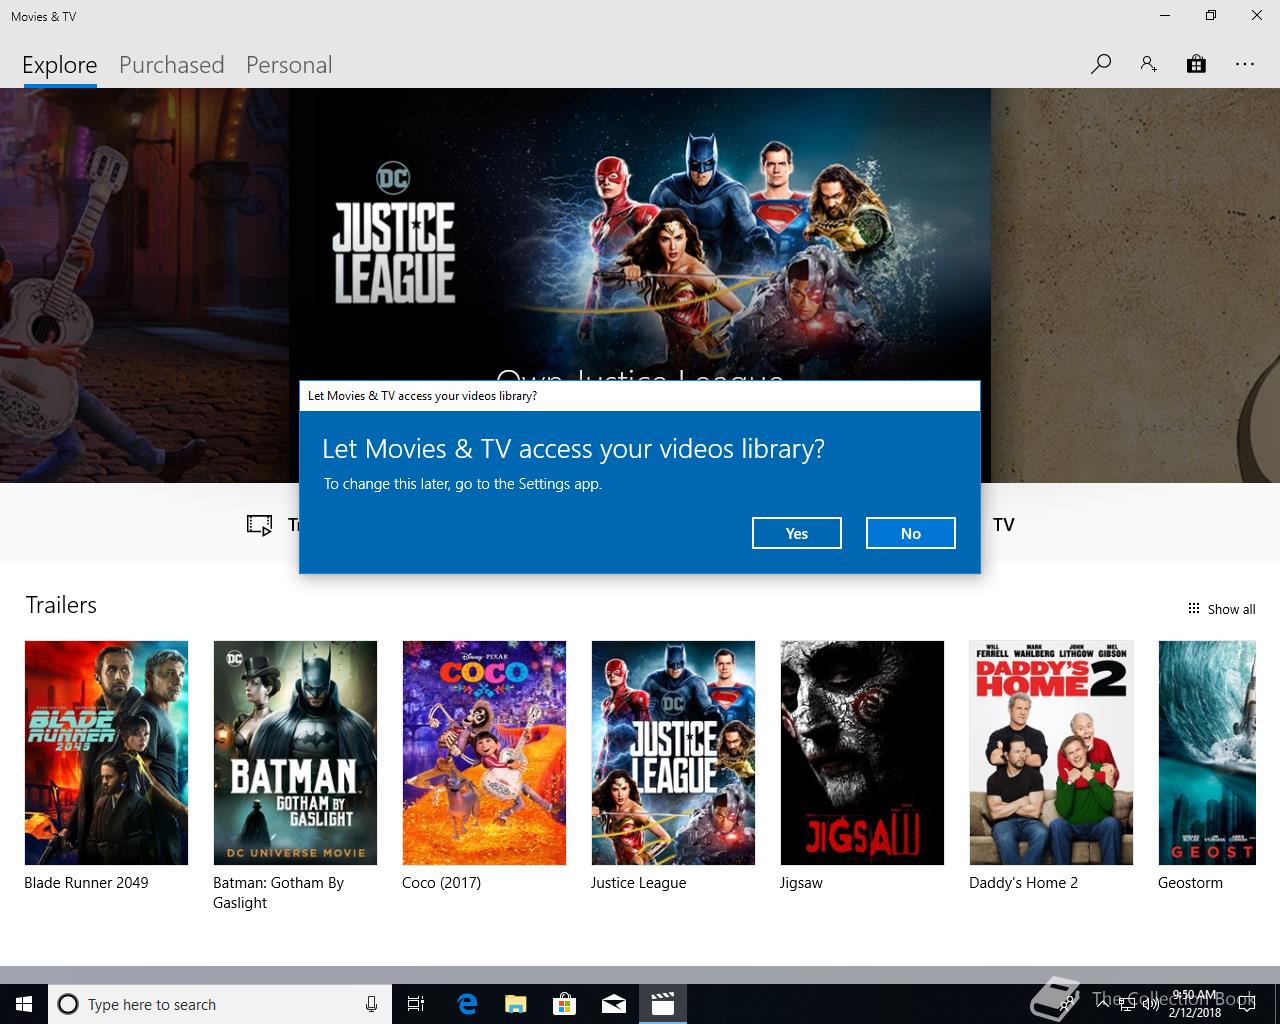Open the Justice League trailer poster
The height and width of the screenshot is (1024, 1280).
[x=673, y=753]
